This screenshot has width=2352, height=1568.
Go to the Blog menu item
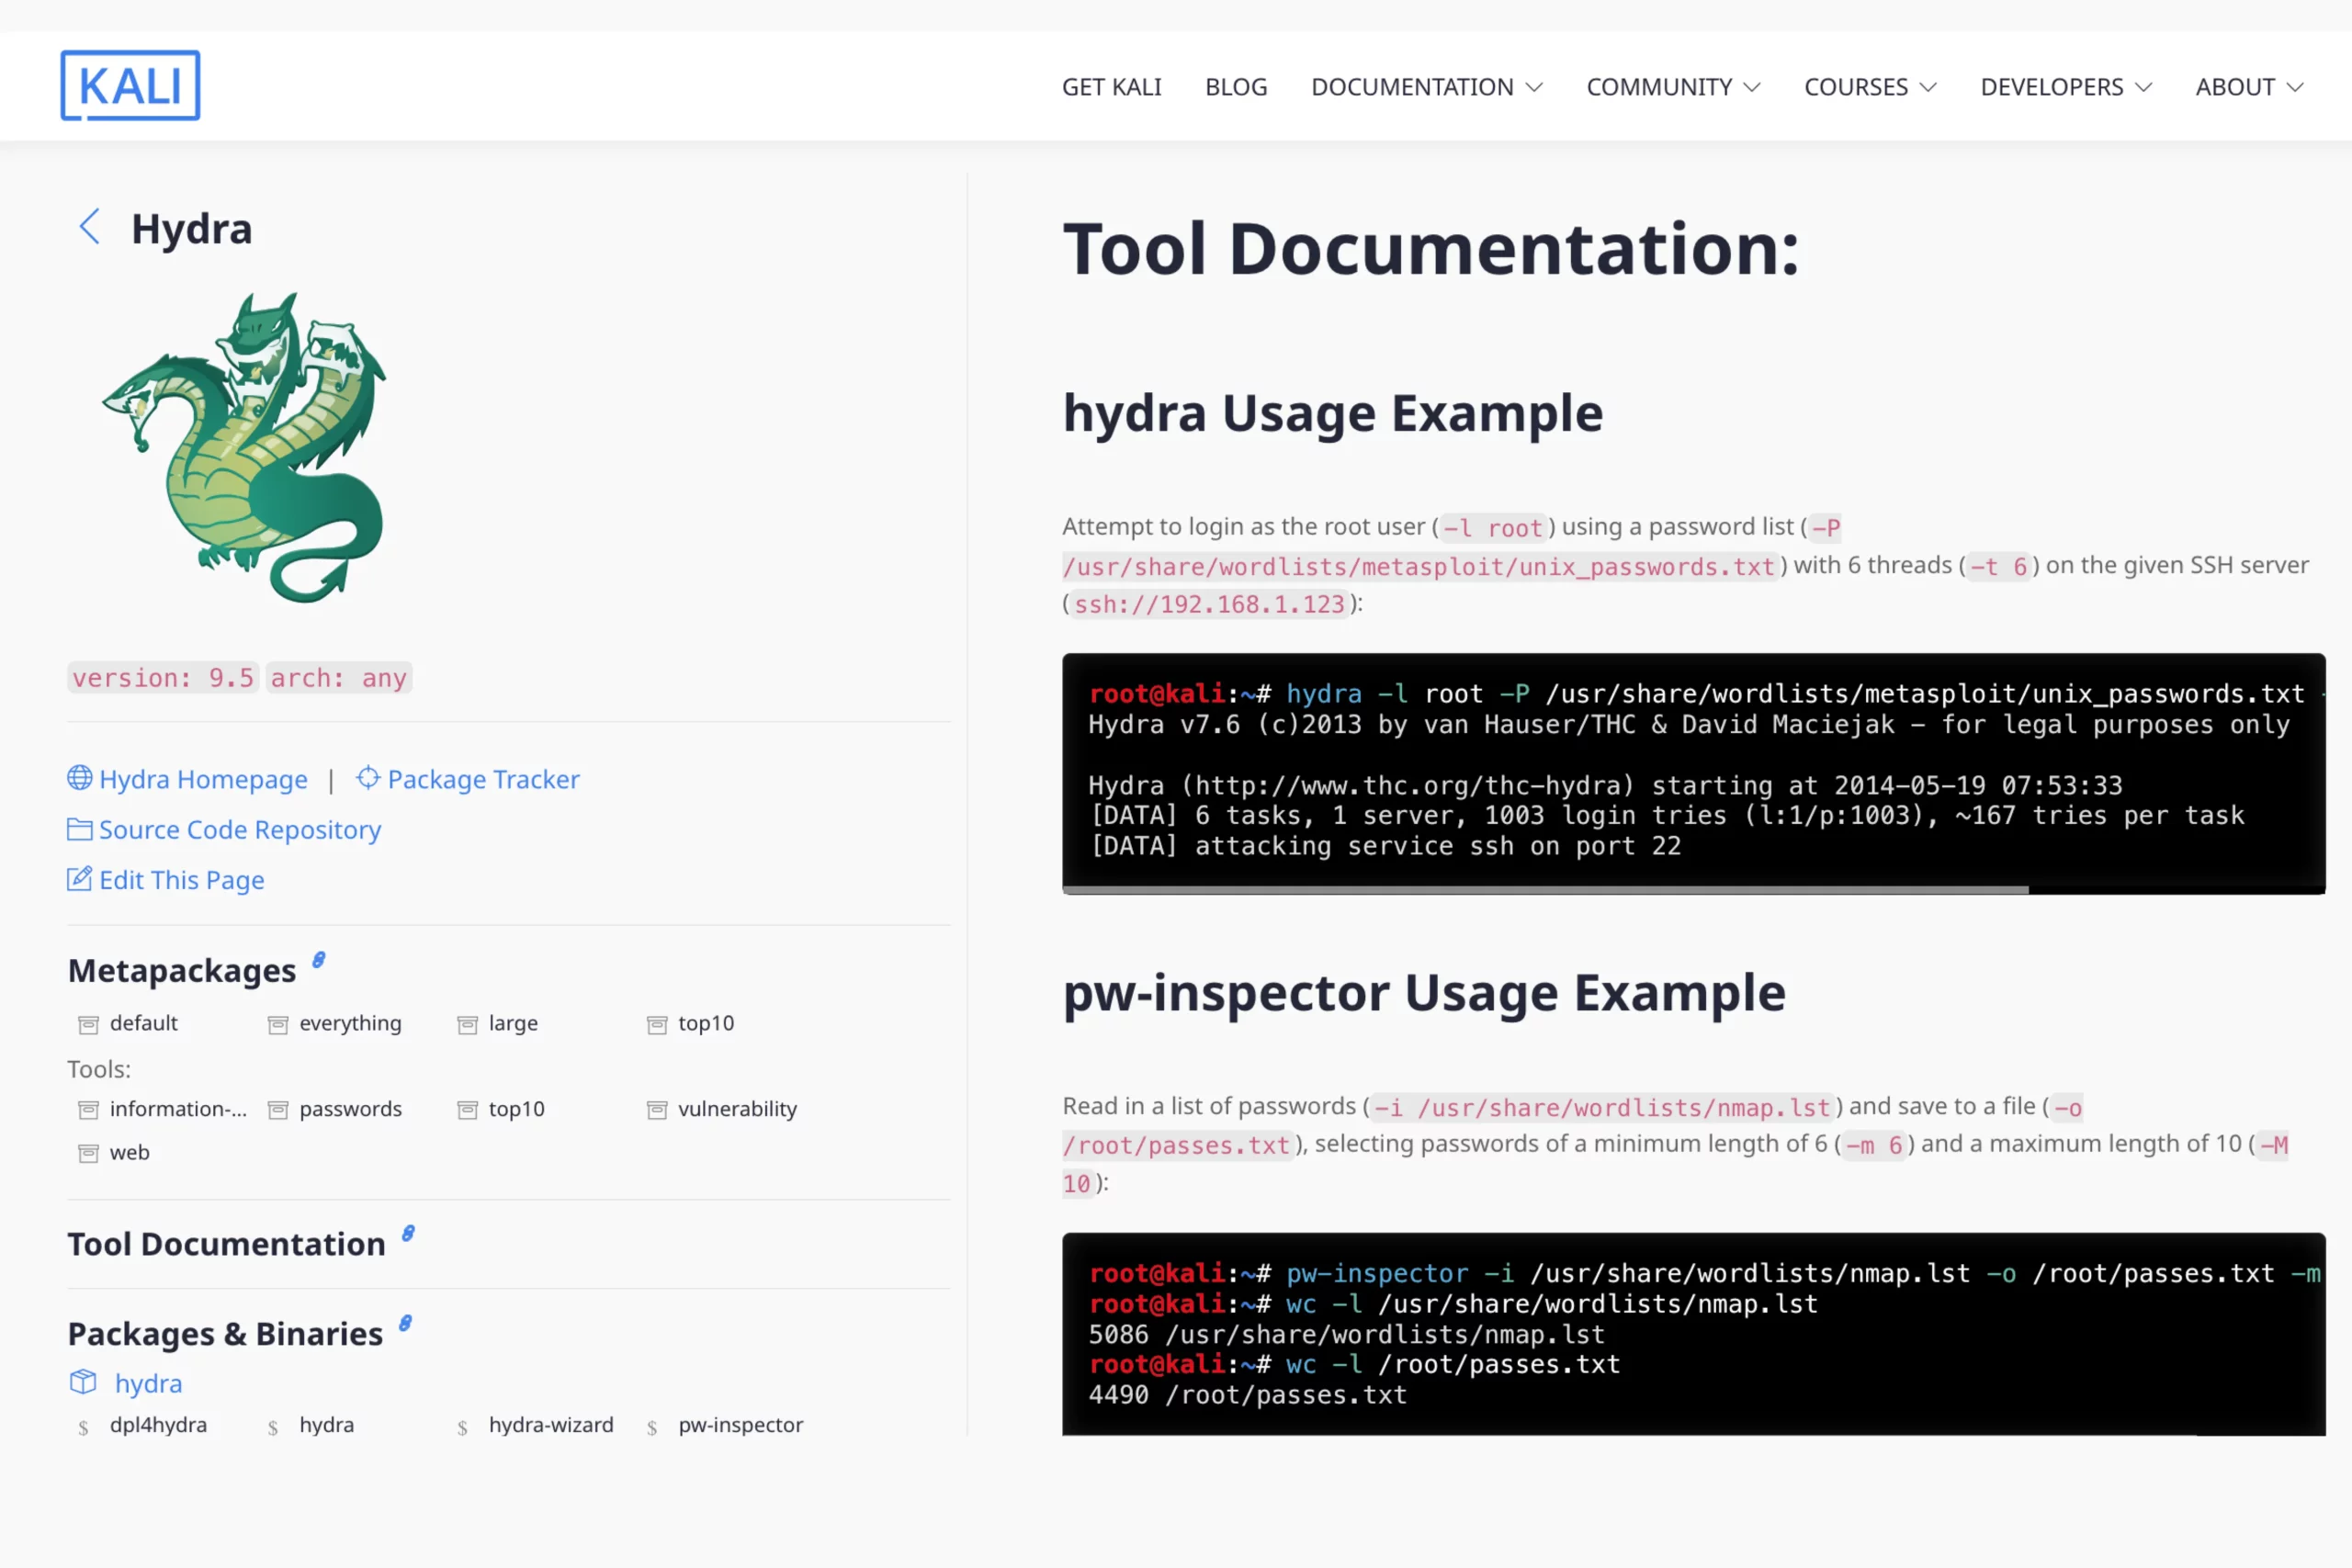pyautogui.click(x=1236, y=87)
